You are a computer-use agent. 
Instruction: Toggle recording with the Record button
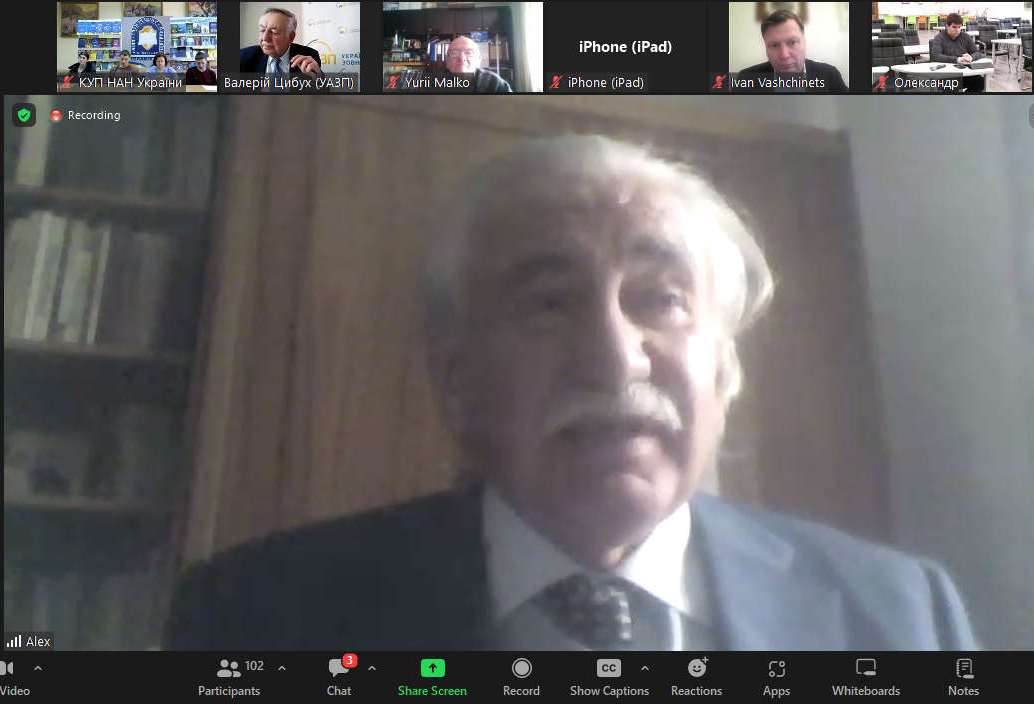click(521, 676)
